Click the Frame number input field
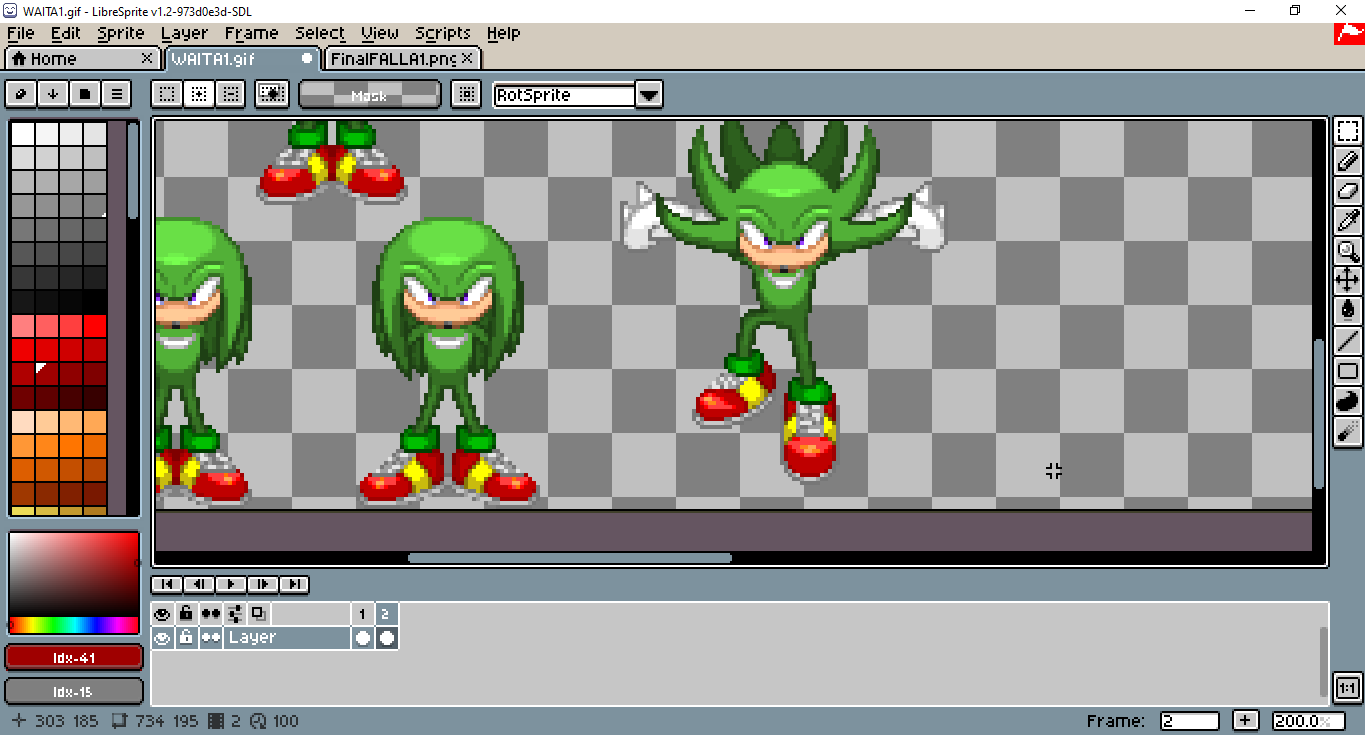This screenshot has width=1365, height=735. coord(1190,721)
